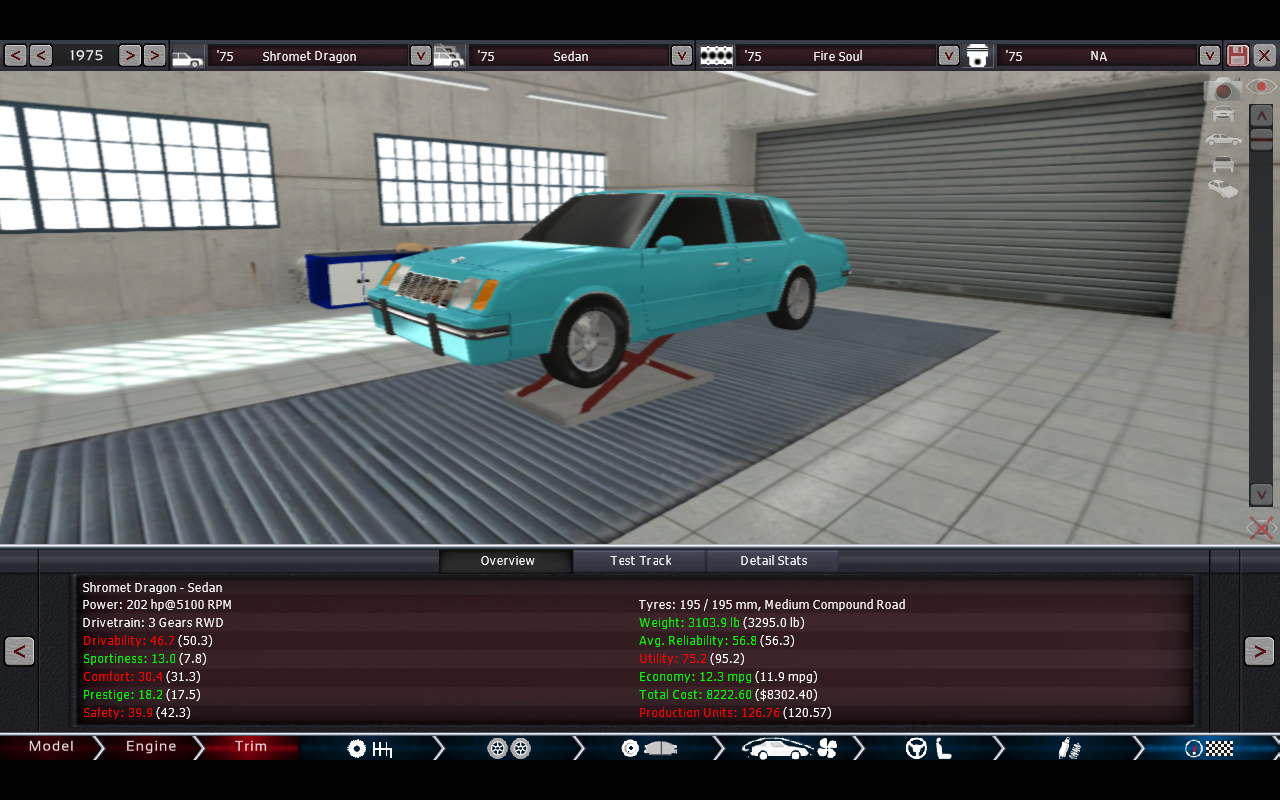
Task: Click the Fire Soul engine name field
Action: tap(837, 56)
